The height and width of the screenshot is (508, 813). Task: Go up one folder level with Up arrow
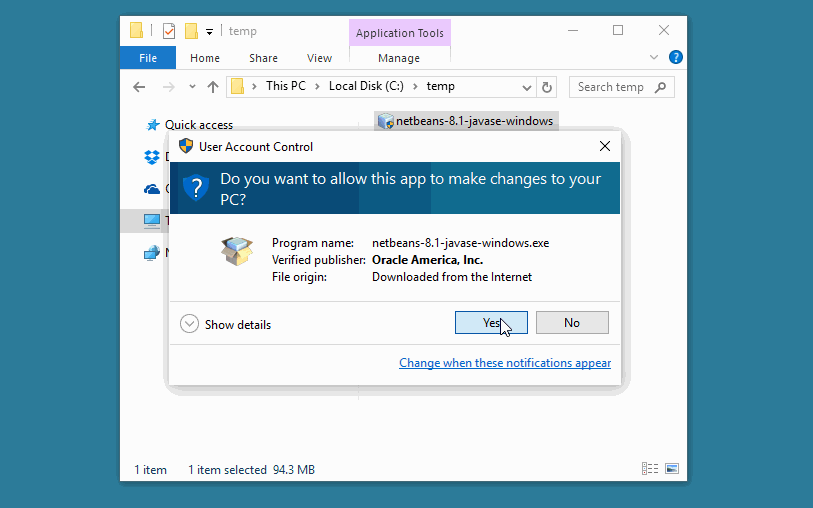[212, 87]
